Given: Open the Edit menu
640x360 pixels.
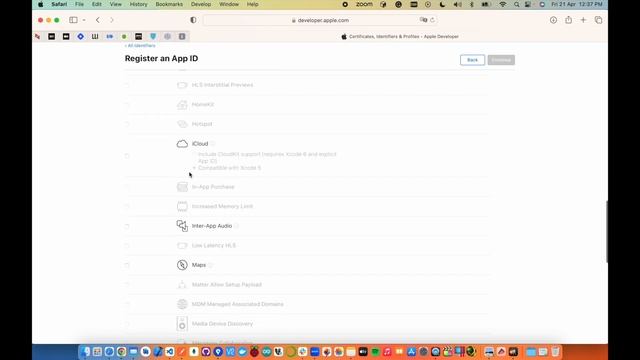Looking at the screenshot, I should pos(96,4).
